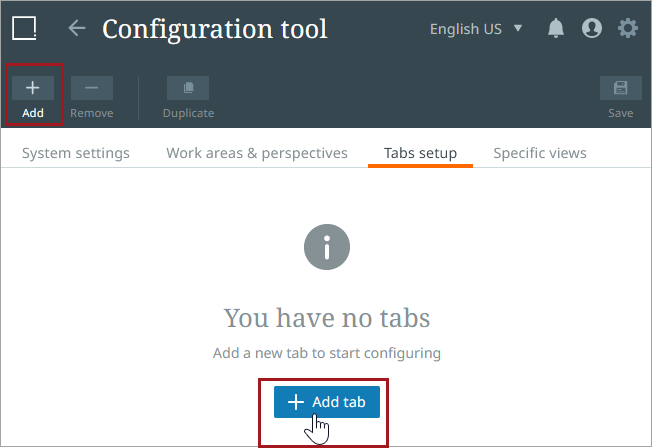Open the notifications bell
The image size is (652, 448).
(x=556, y=29)
